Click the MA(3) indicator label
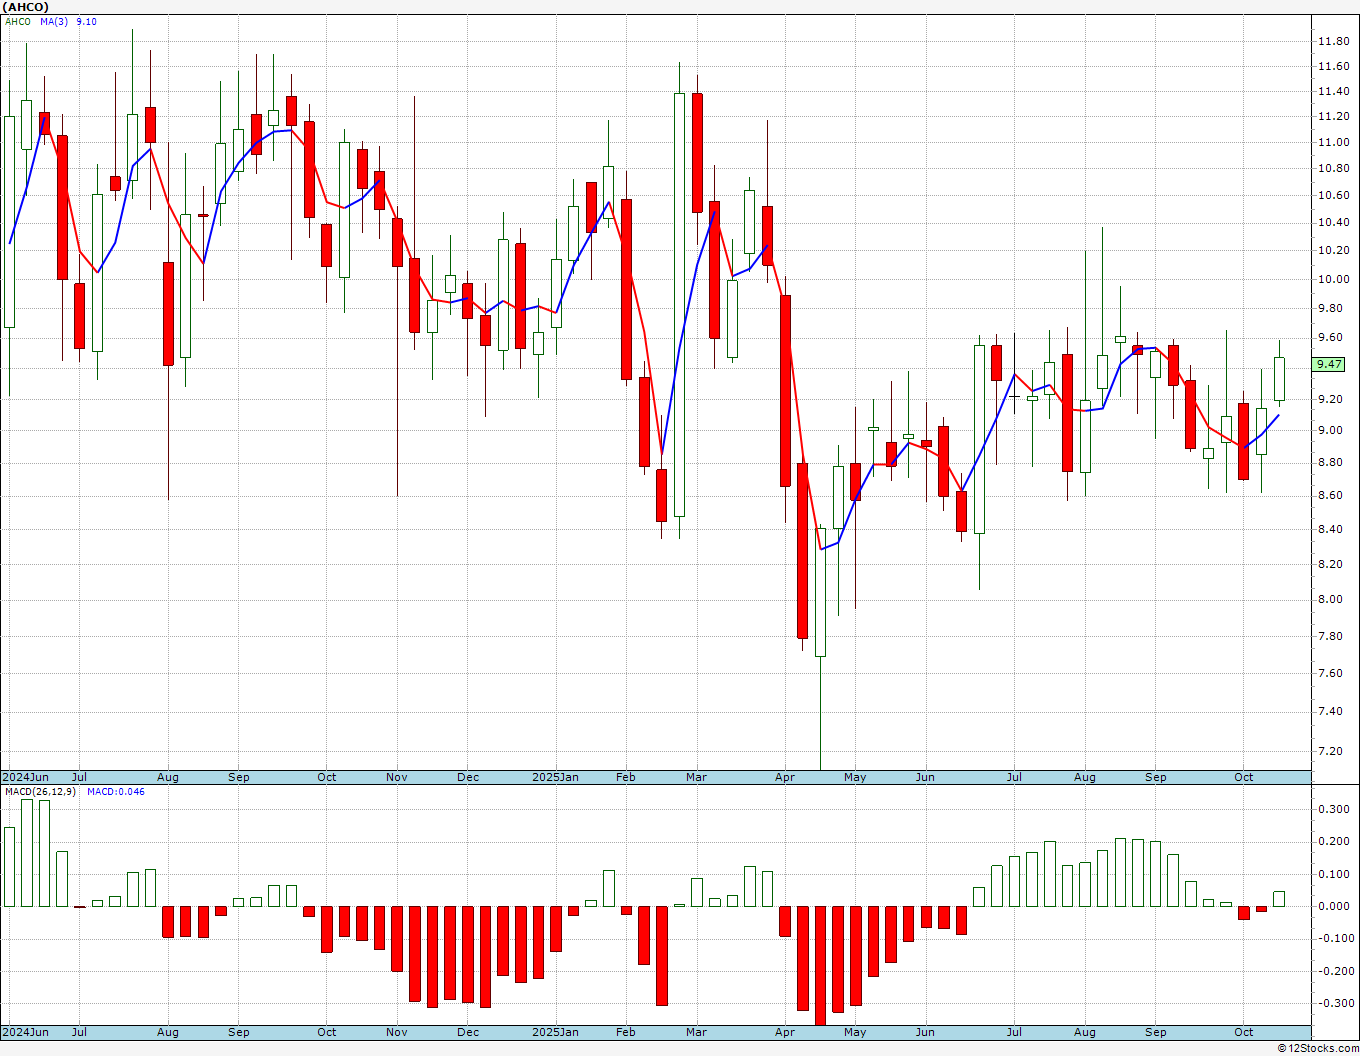Viewport: 1360px width, 1056px height. pyautogui.click(x=54, y=21)
